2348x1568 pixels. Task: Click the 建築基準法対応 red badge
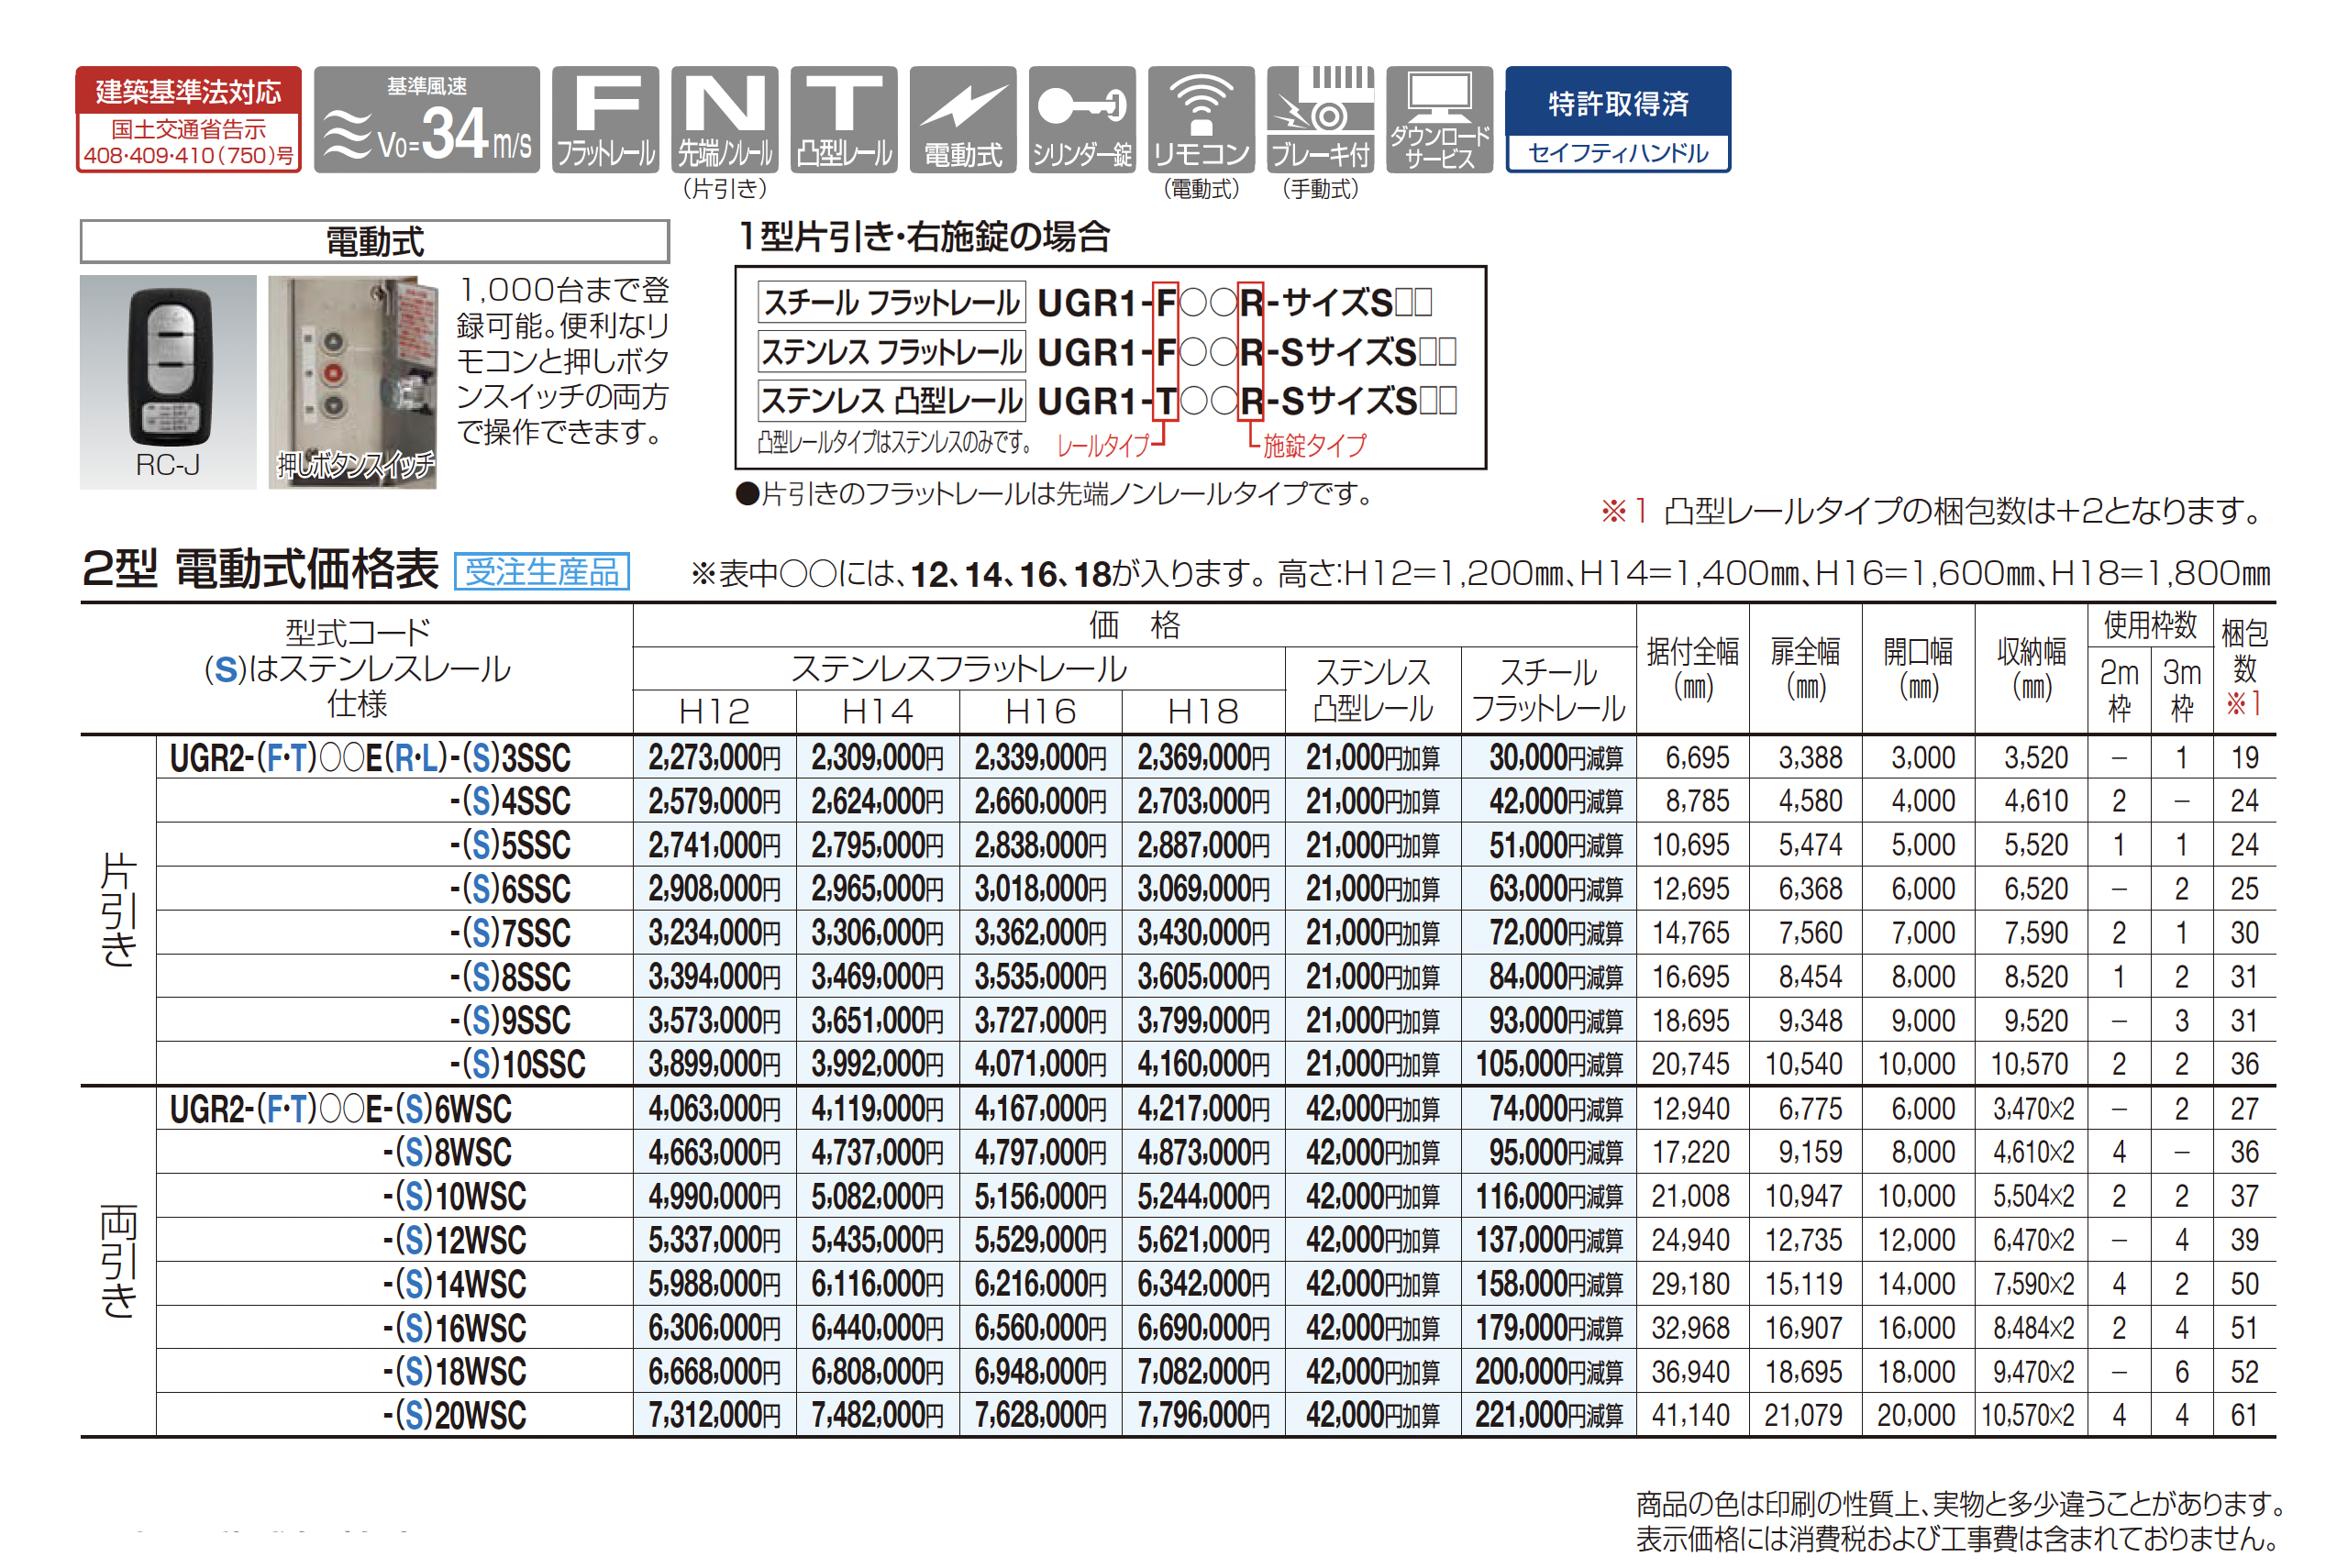pyautogui.click(x=188, y=119)
